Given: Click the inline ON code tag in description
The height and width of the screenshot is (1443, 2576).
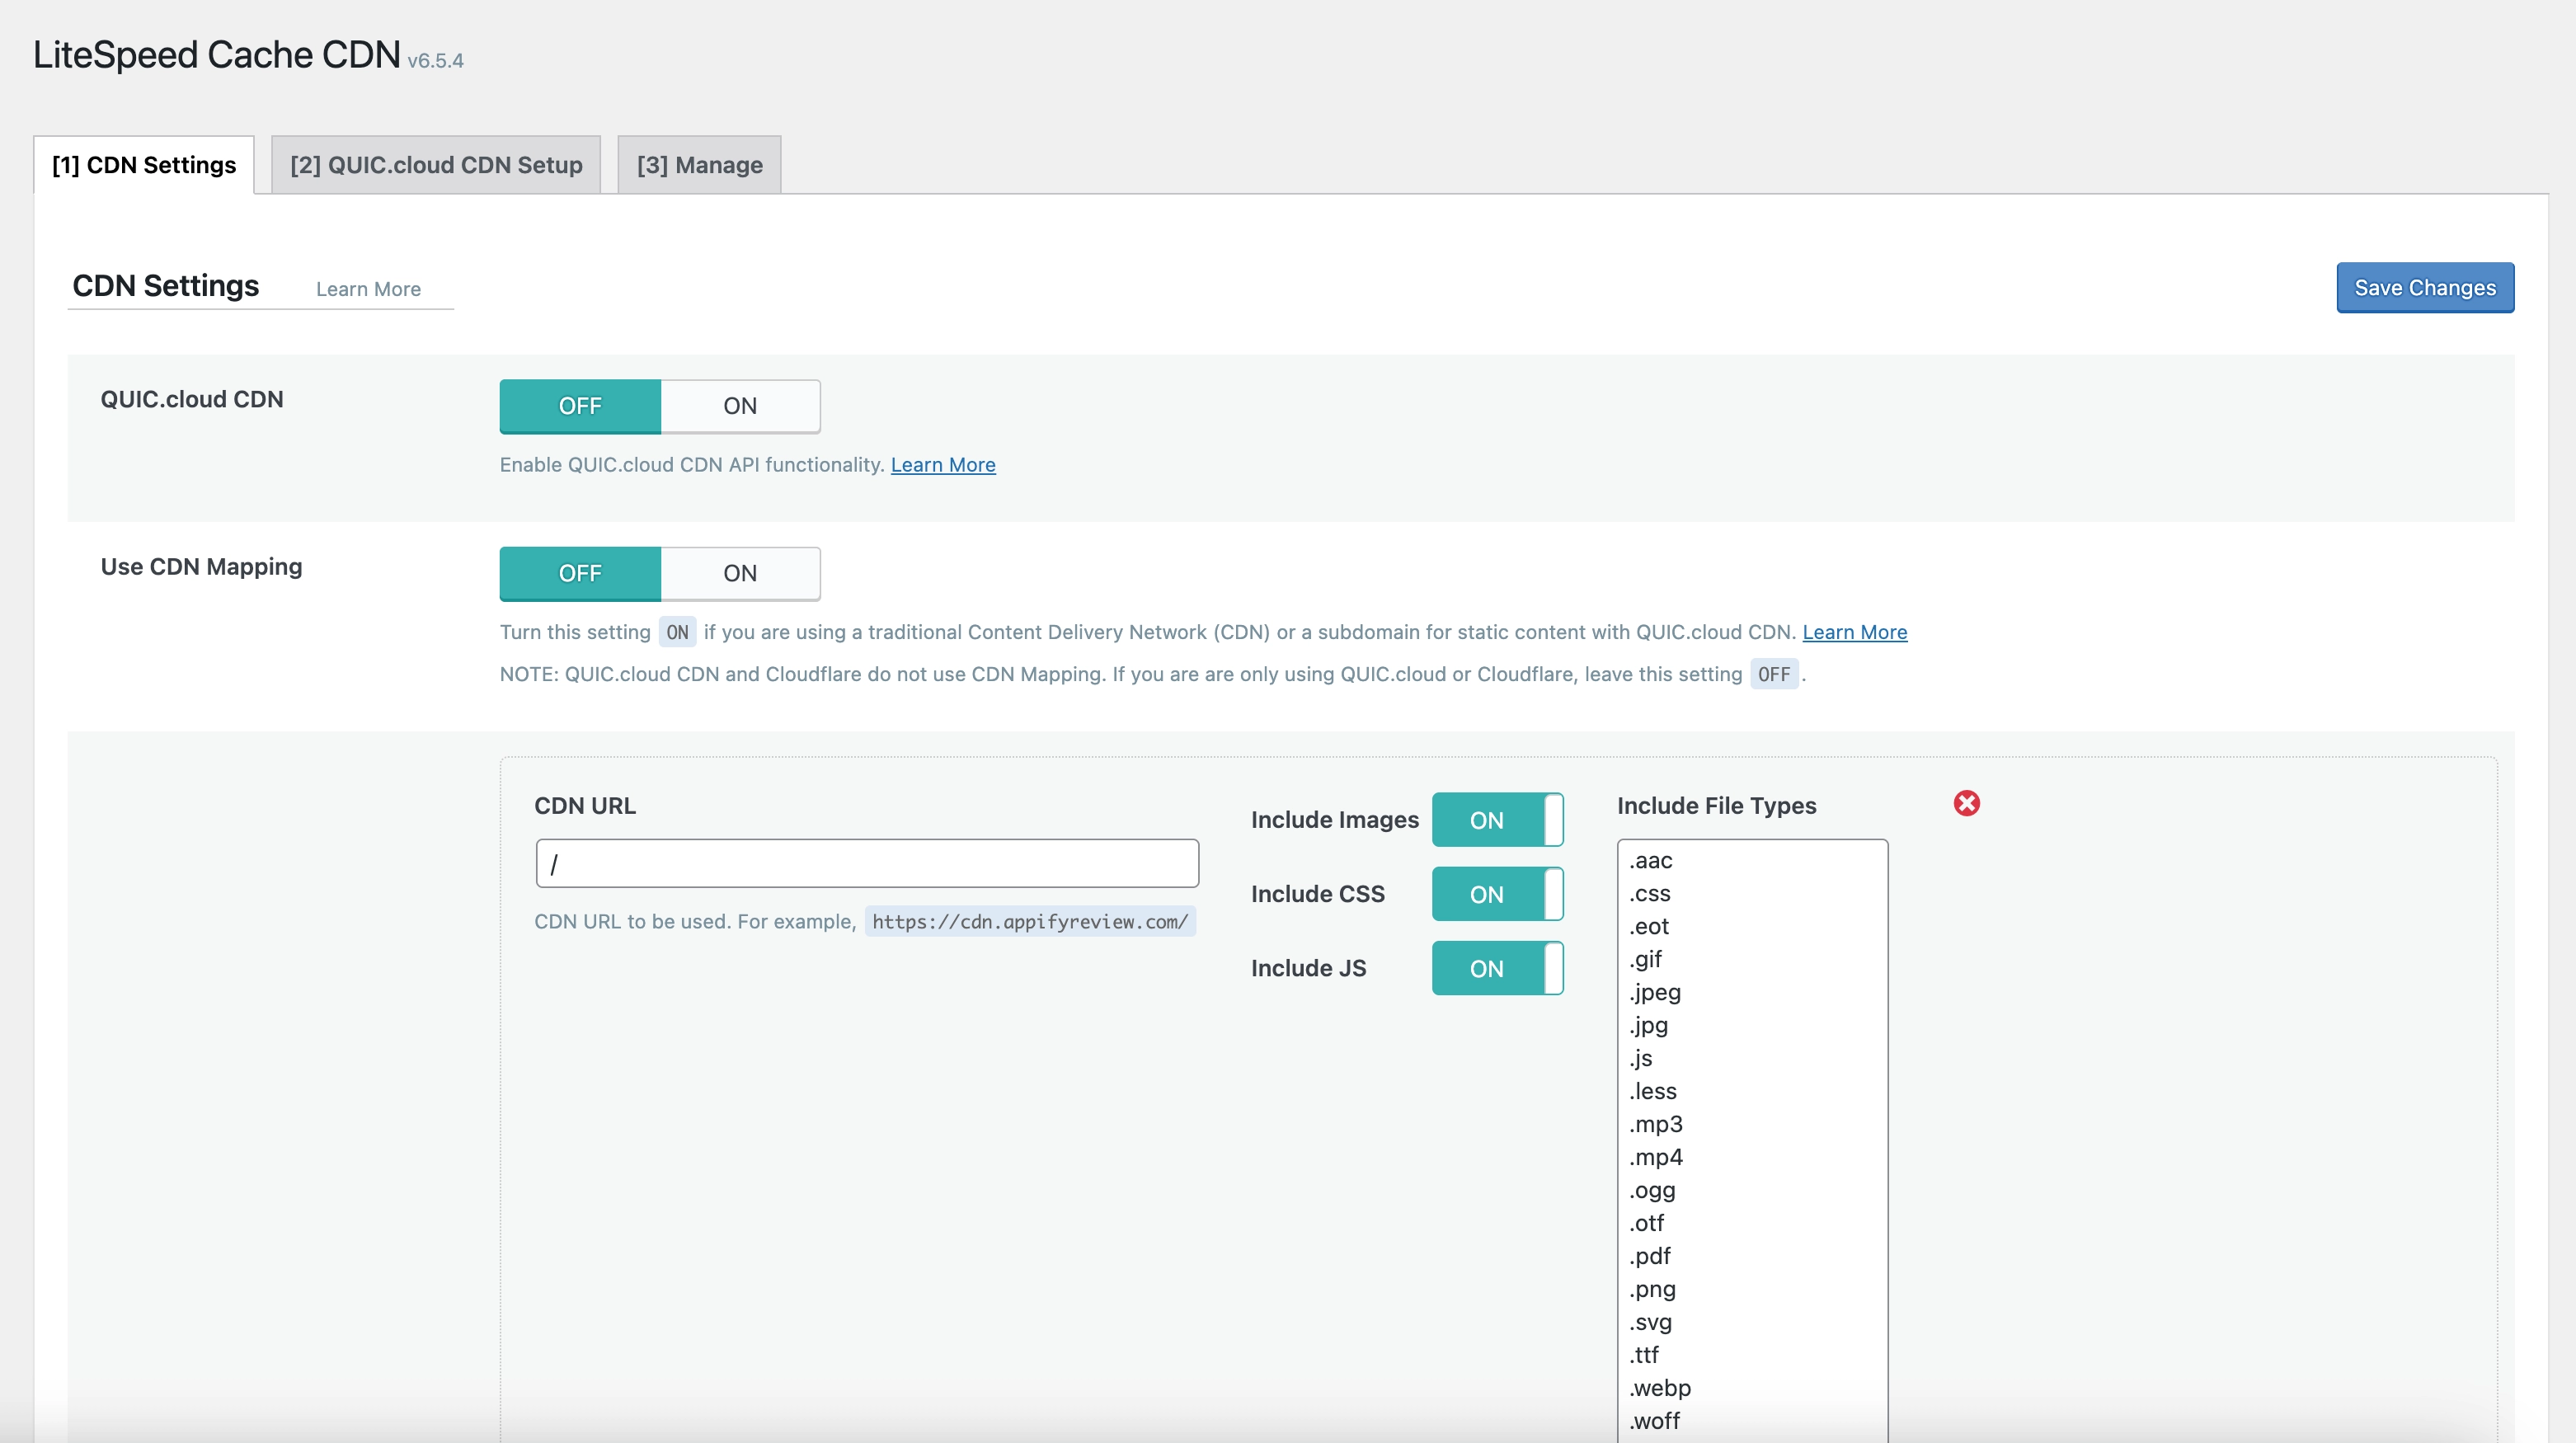Looking at the screenshot, I should tap(677, 632).
